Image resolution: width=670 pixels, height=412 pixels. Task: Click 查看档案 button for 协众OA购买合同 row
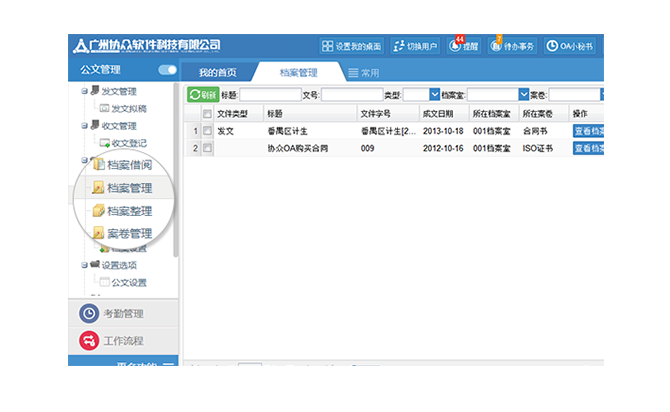(588, 148)
